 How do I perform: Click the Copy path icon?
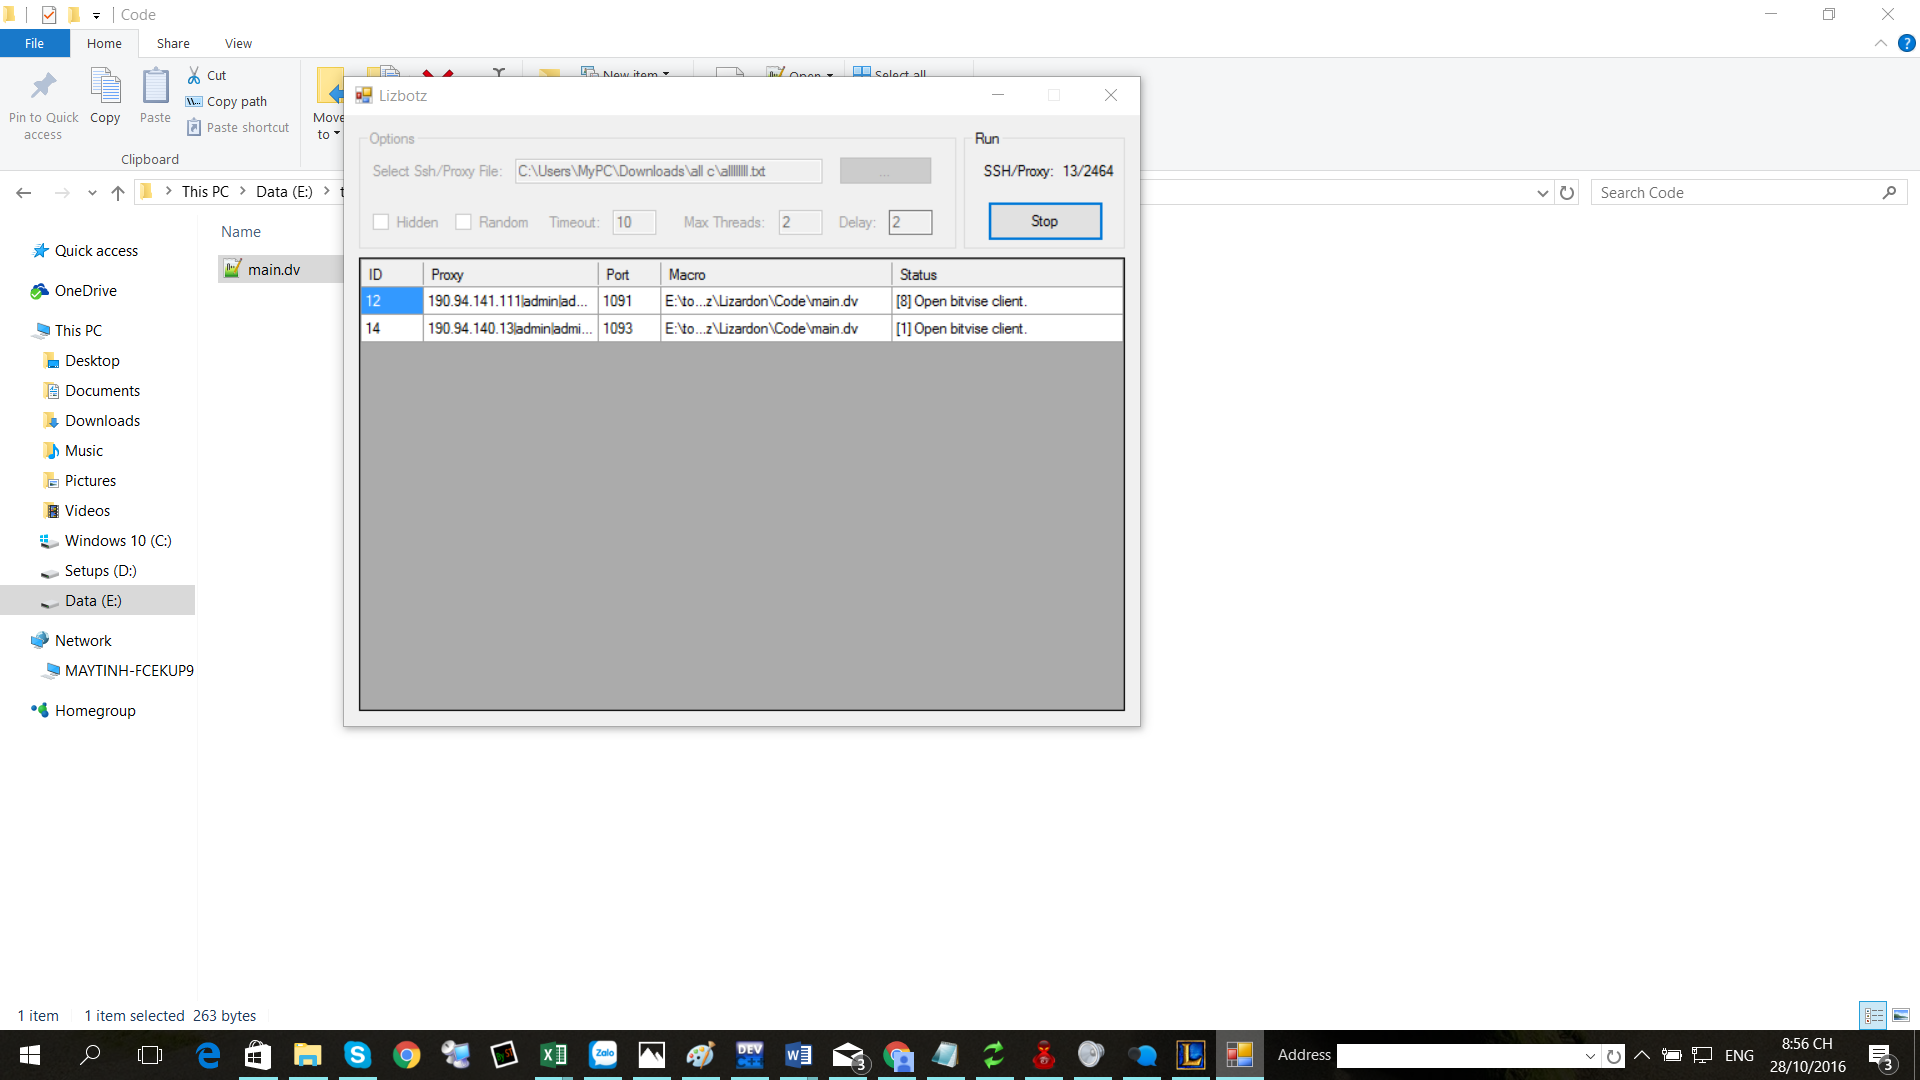(194, 101)
